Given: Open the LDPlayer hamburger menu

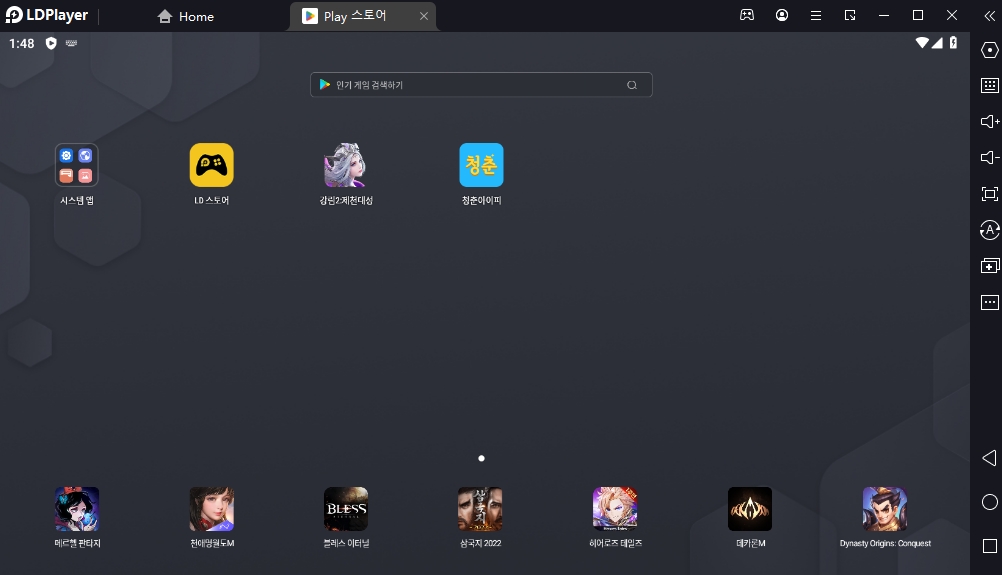Looking at the screenshot, I should pos(816,16).
